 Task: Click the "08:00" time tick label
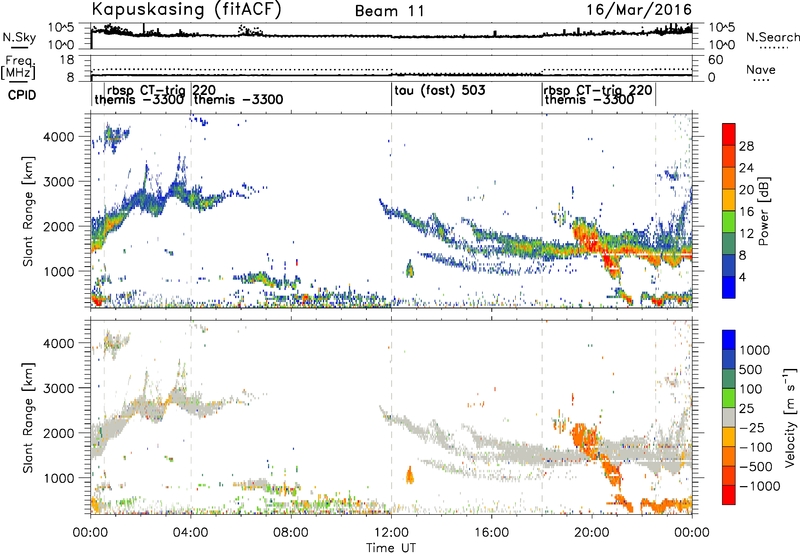[x=291, y=533]
